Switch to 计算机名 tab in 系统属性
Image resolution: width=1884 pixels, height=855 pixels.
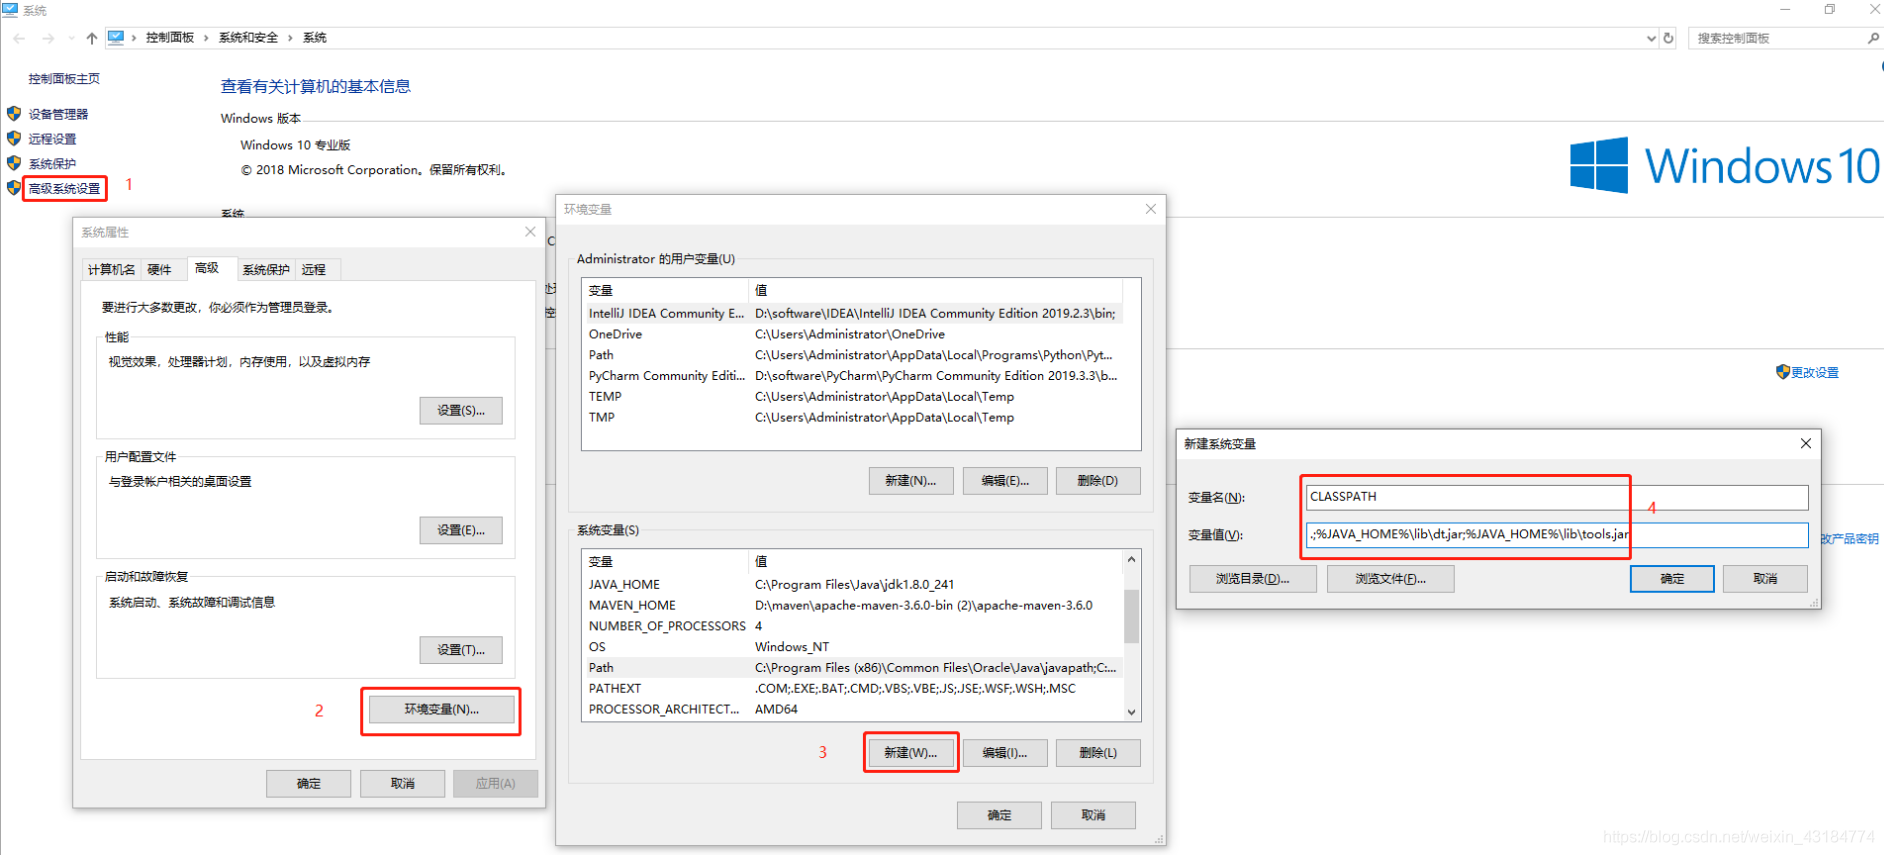tap(111, 270)
